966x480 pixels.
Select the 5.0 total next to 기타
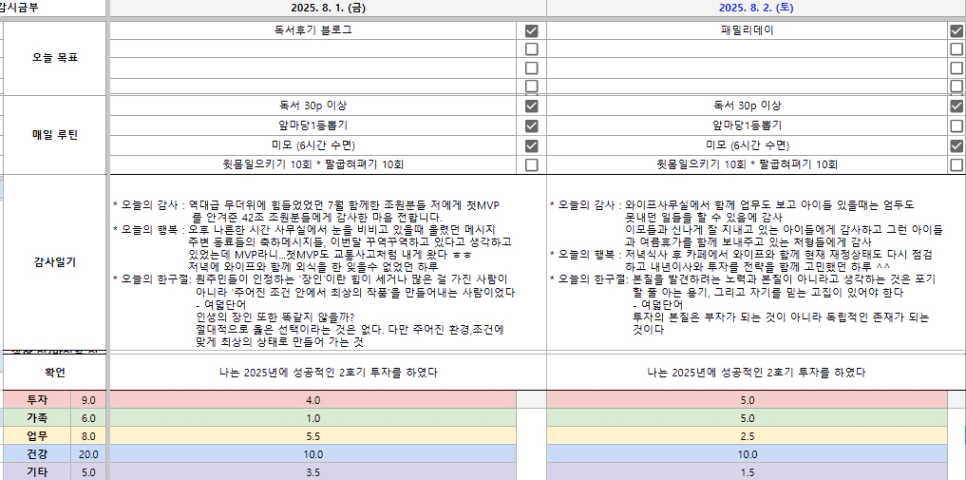point(88,473)
